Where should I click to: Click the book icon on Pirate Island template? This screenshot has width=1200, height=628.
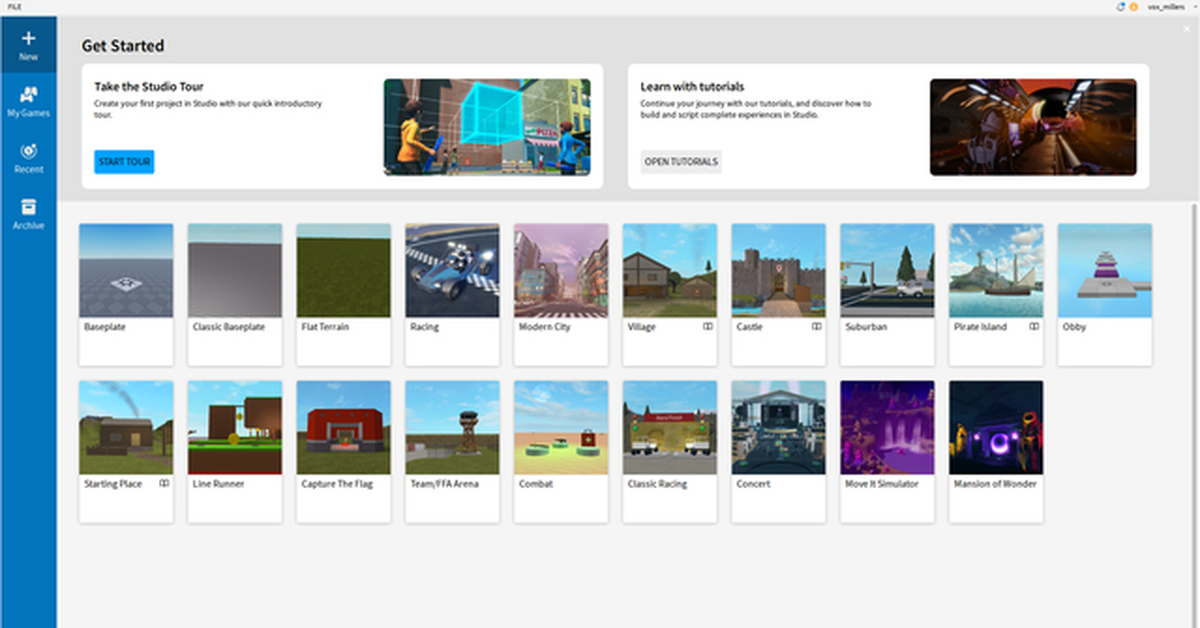[x=1035, y=327]
